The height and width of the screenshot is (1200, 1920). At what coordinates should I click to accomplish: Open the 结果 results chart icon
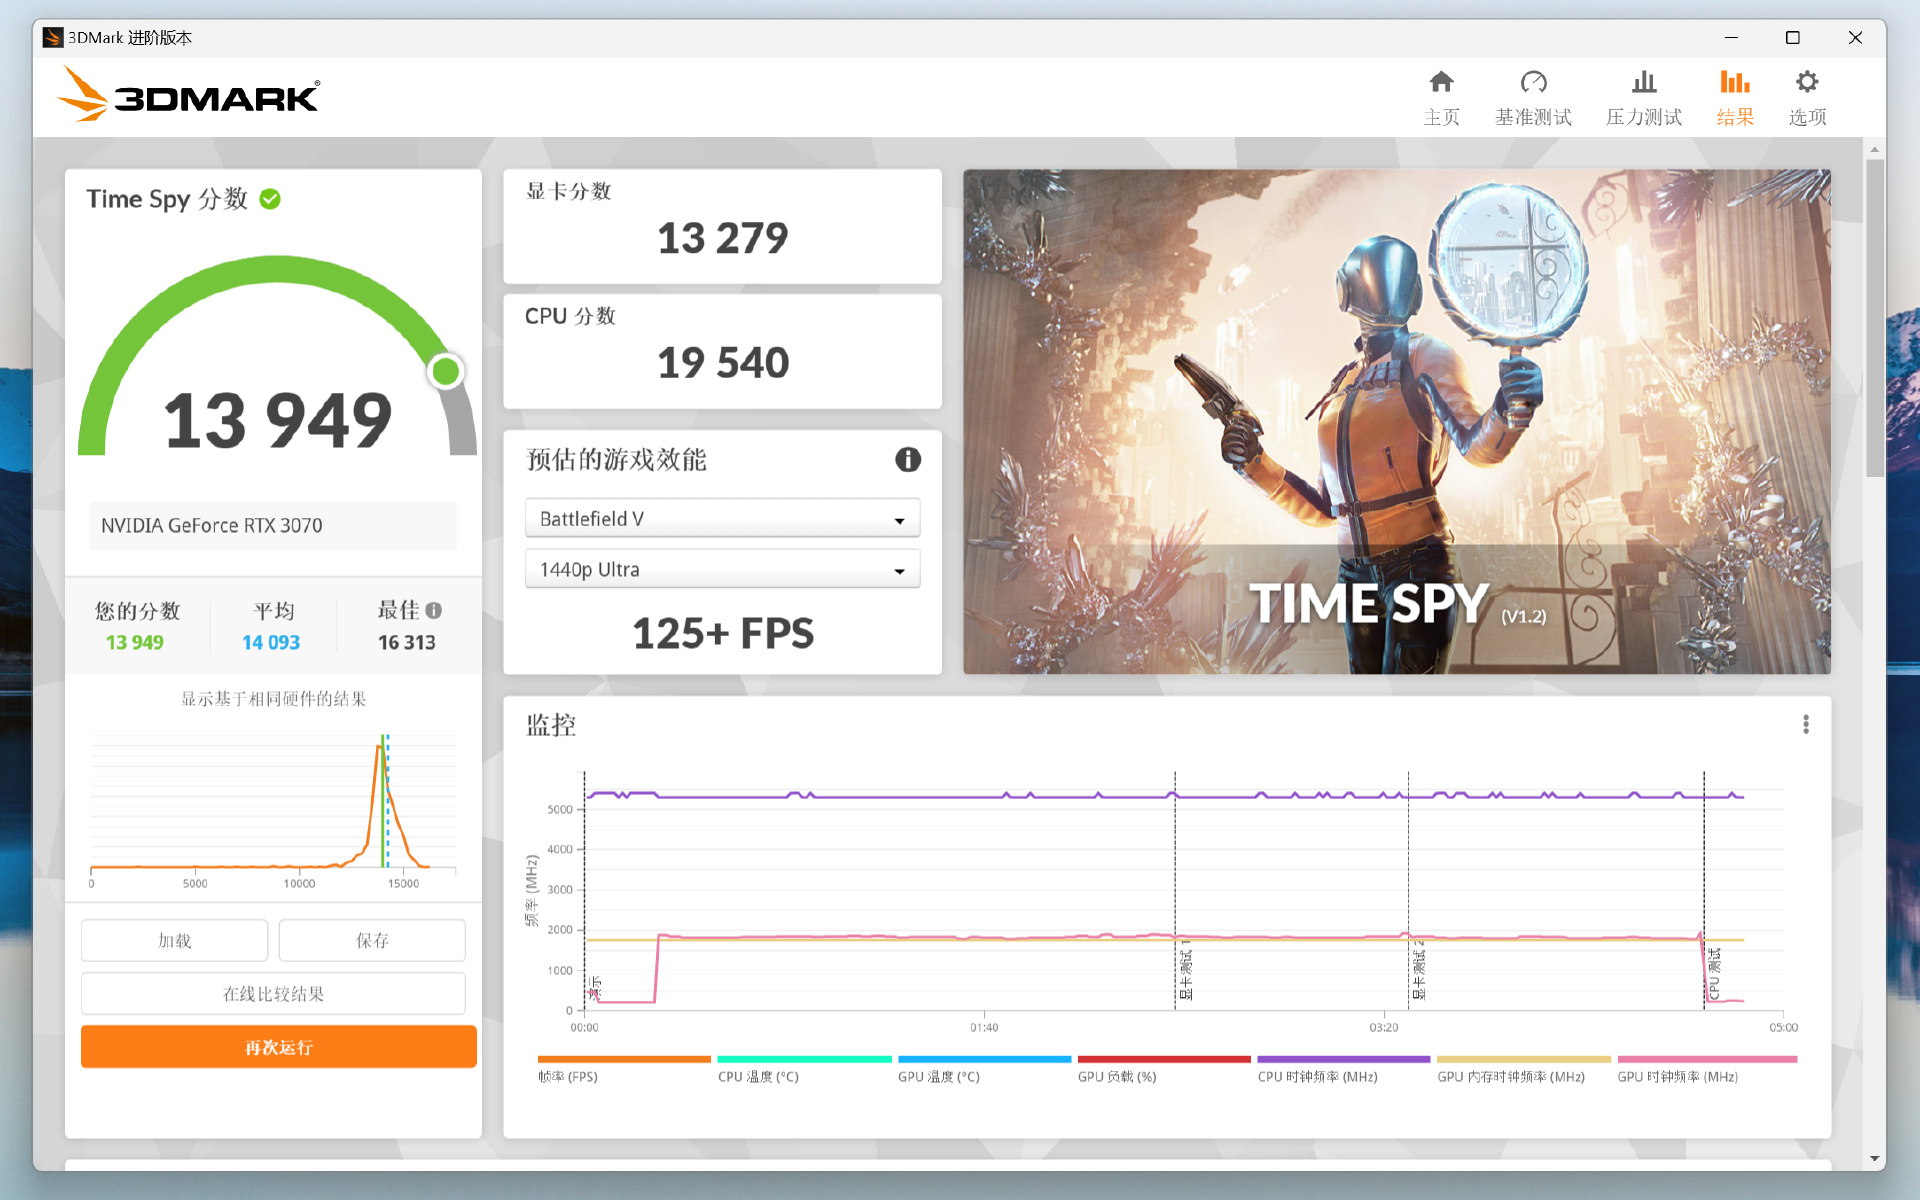tap(1734, 82)
